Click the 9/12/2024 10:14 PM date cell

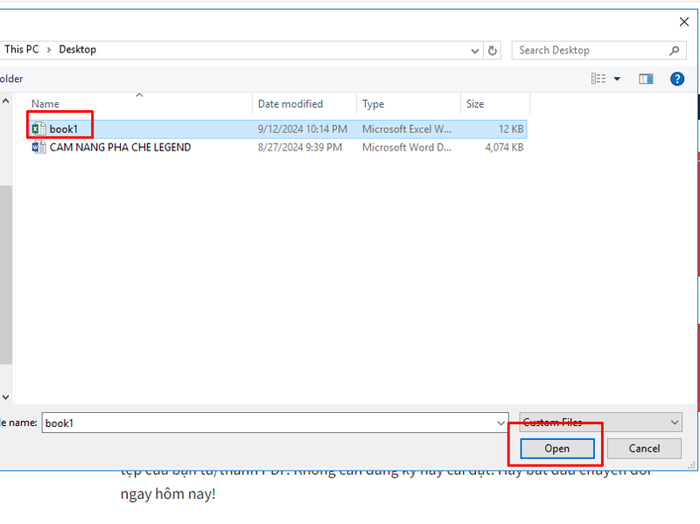pyautogui.click(x=302, y=129)
